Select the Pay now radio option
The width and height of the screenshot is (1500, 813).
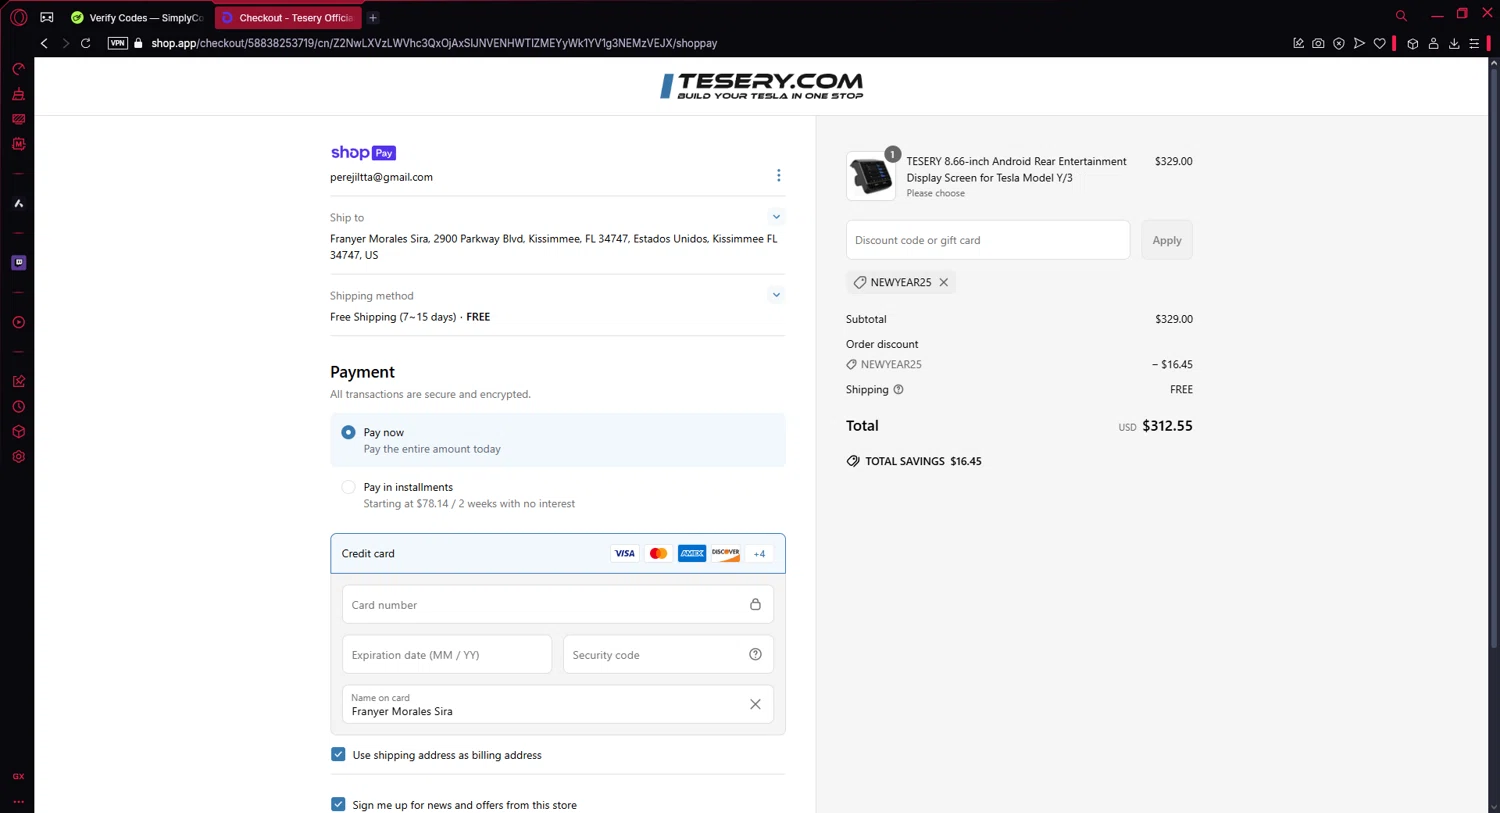(348, 432)
